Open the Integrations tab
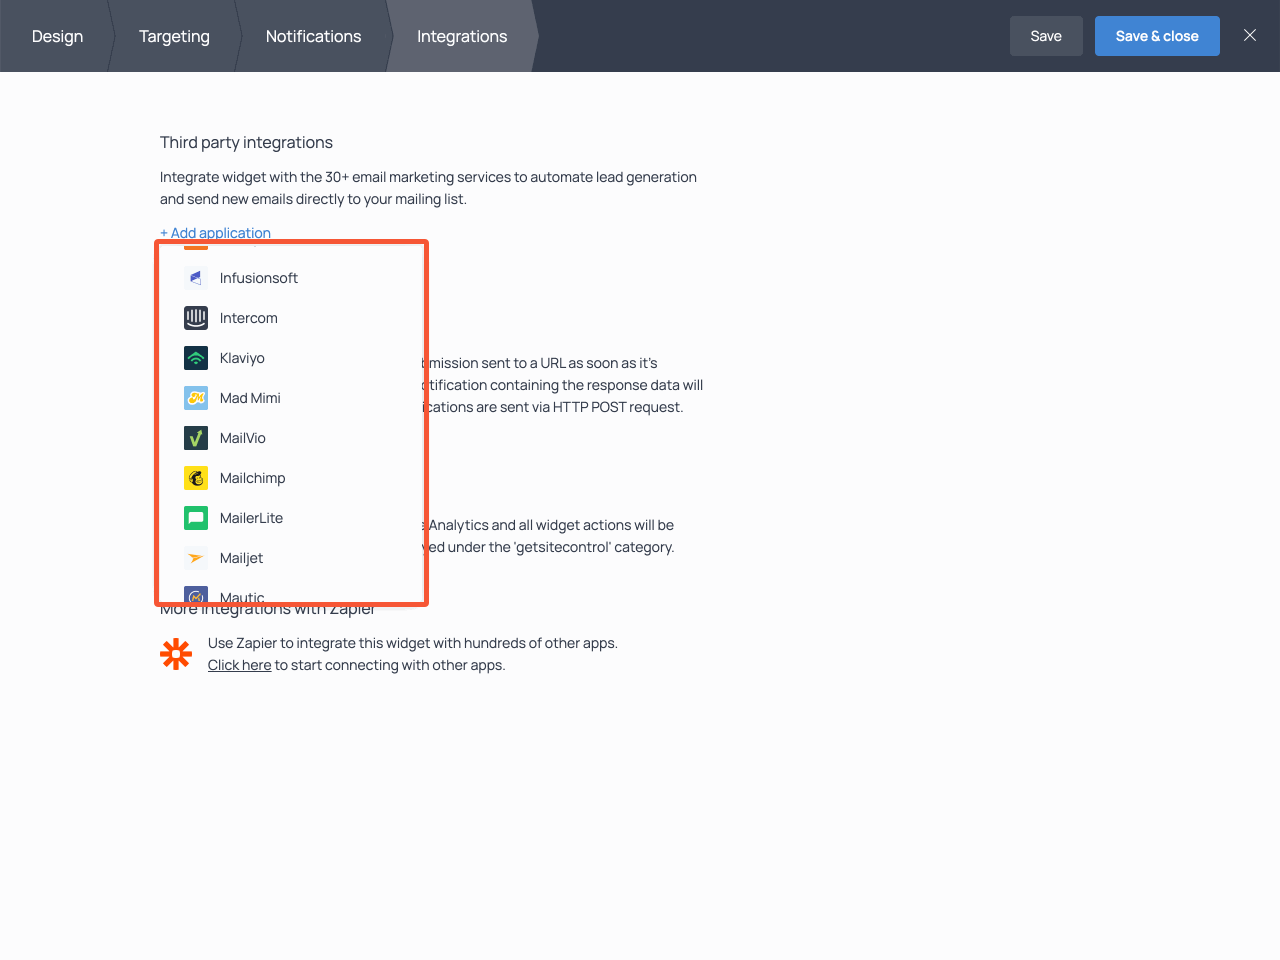Image resolution: width=1280 pixels, height=960 pixels. click(461, 36)
